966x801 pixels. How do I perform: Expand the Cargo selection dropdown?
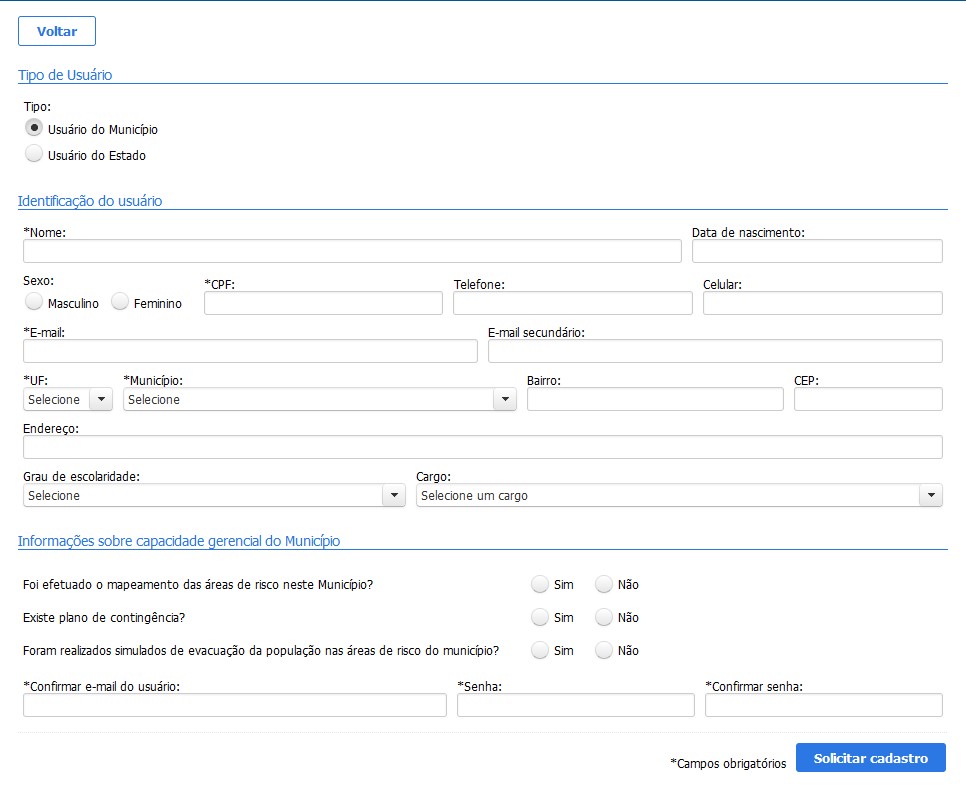678,496
